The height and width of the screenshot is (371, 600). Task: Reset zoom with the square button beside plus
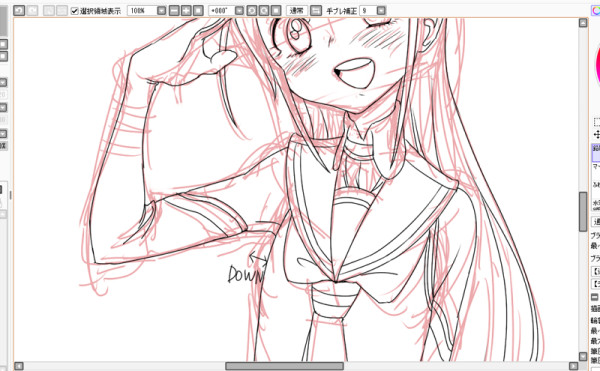[x=198, y=11]
